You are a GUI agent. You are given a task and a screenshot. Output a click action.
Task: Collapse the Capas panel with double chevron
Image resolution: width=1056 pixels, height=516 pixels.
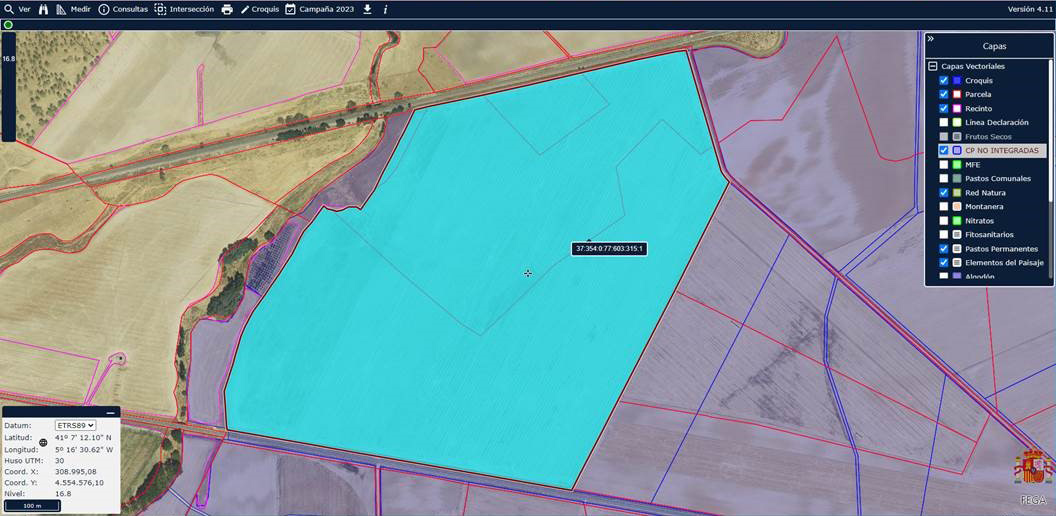[930, 39]
